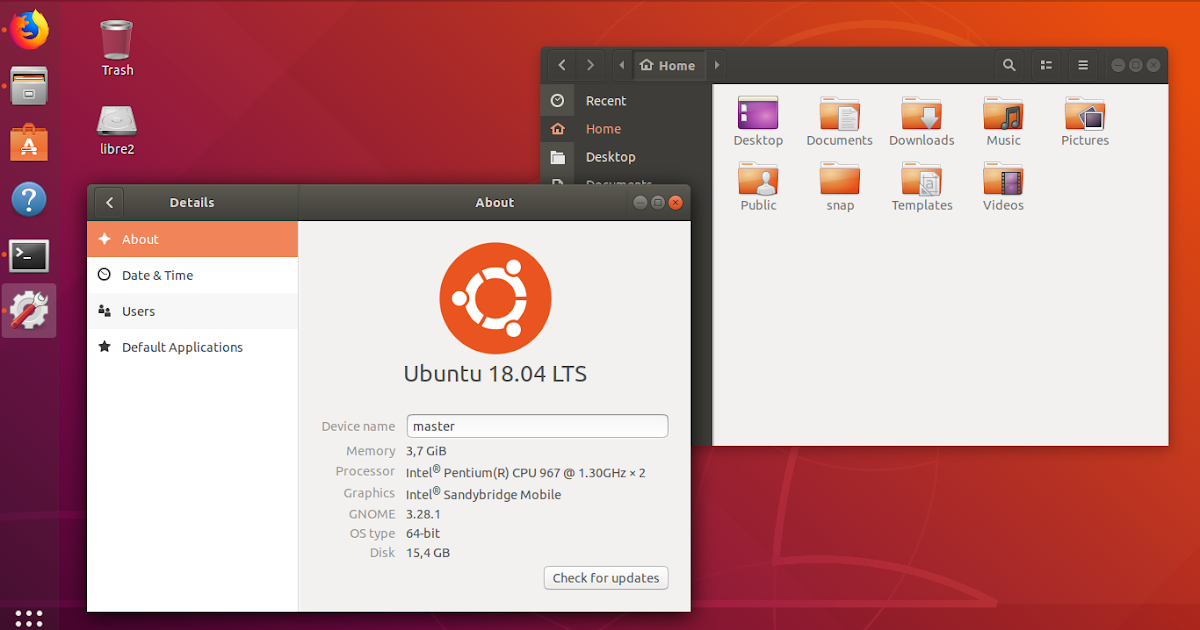Click the Device name input field
Screen dimensions: 1200x630
coord(537,426)
